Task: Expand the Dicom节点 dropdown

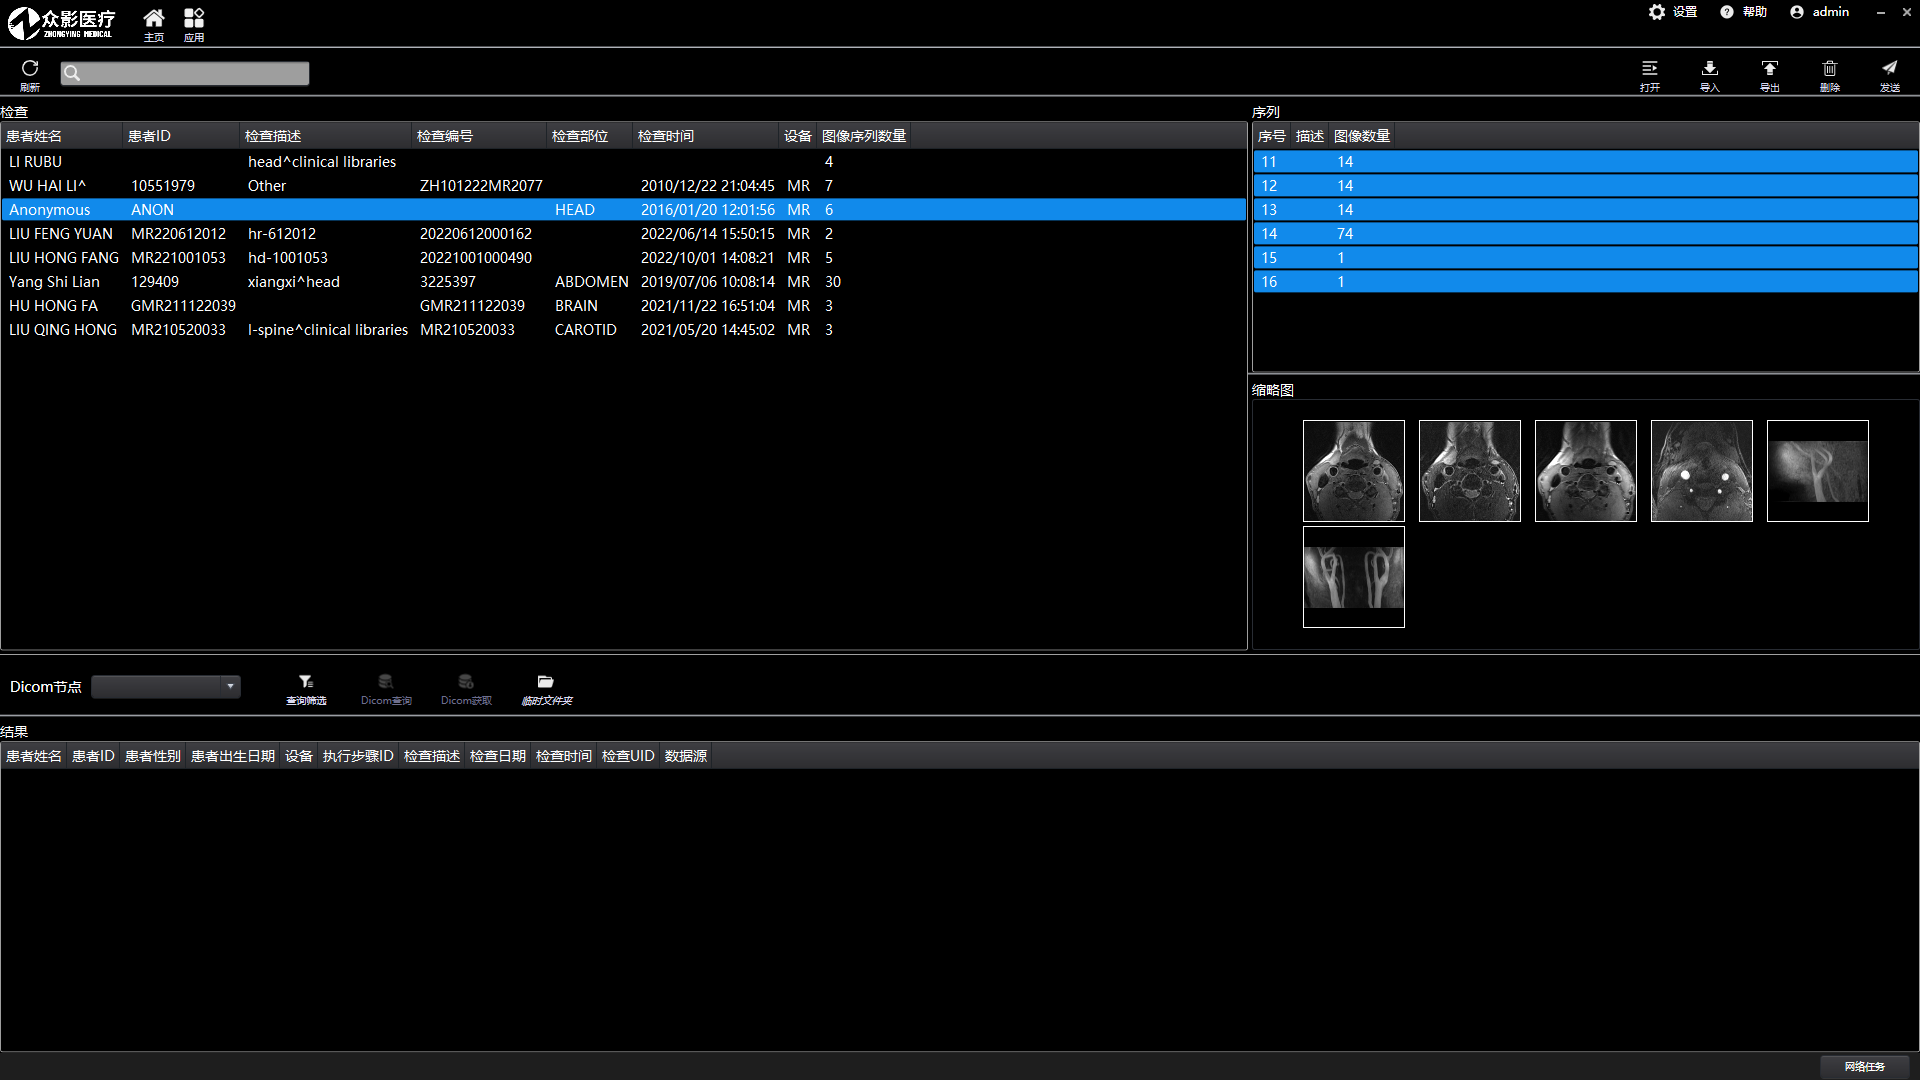Action: pyautogui.click(x=166, y=686)
